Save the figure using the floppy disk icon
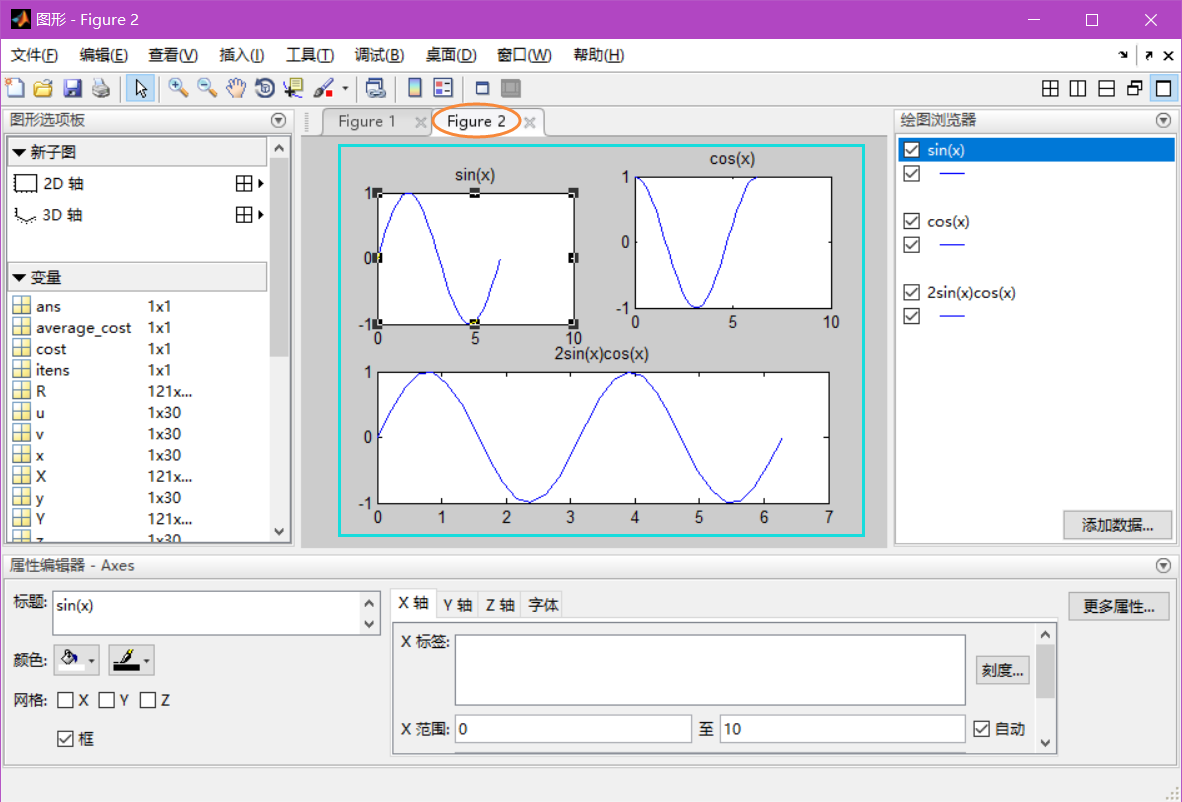Screen dimensions: 1182x802 coord(72,88)
